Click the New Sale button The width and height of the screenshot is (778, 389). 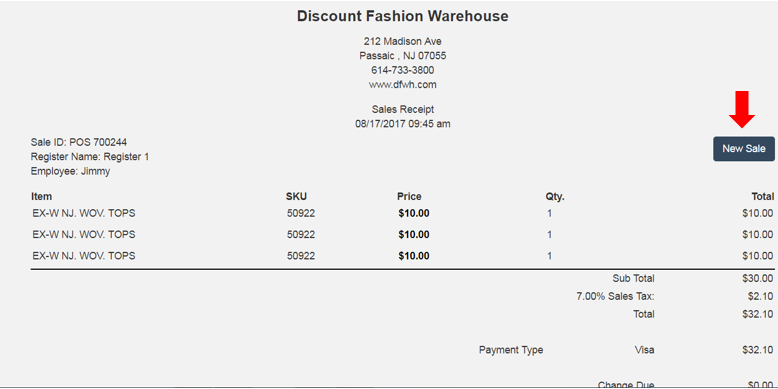tap(744, 149)
